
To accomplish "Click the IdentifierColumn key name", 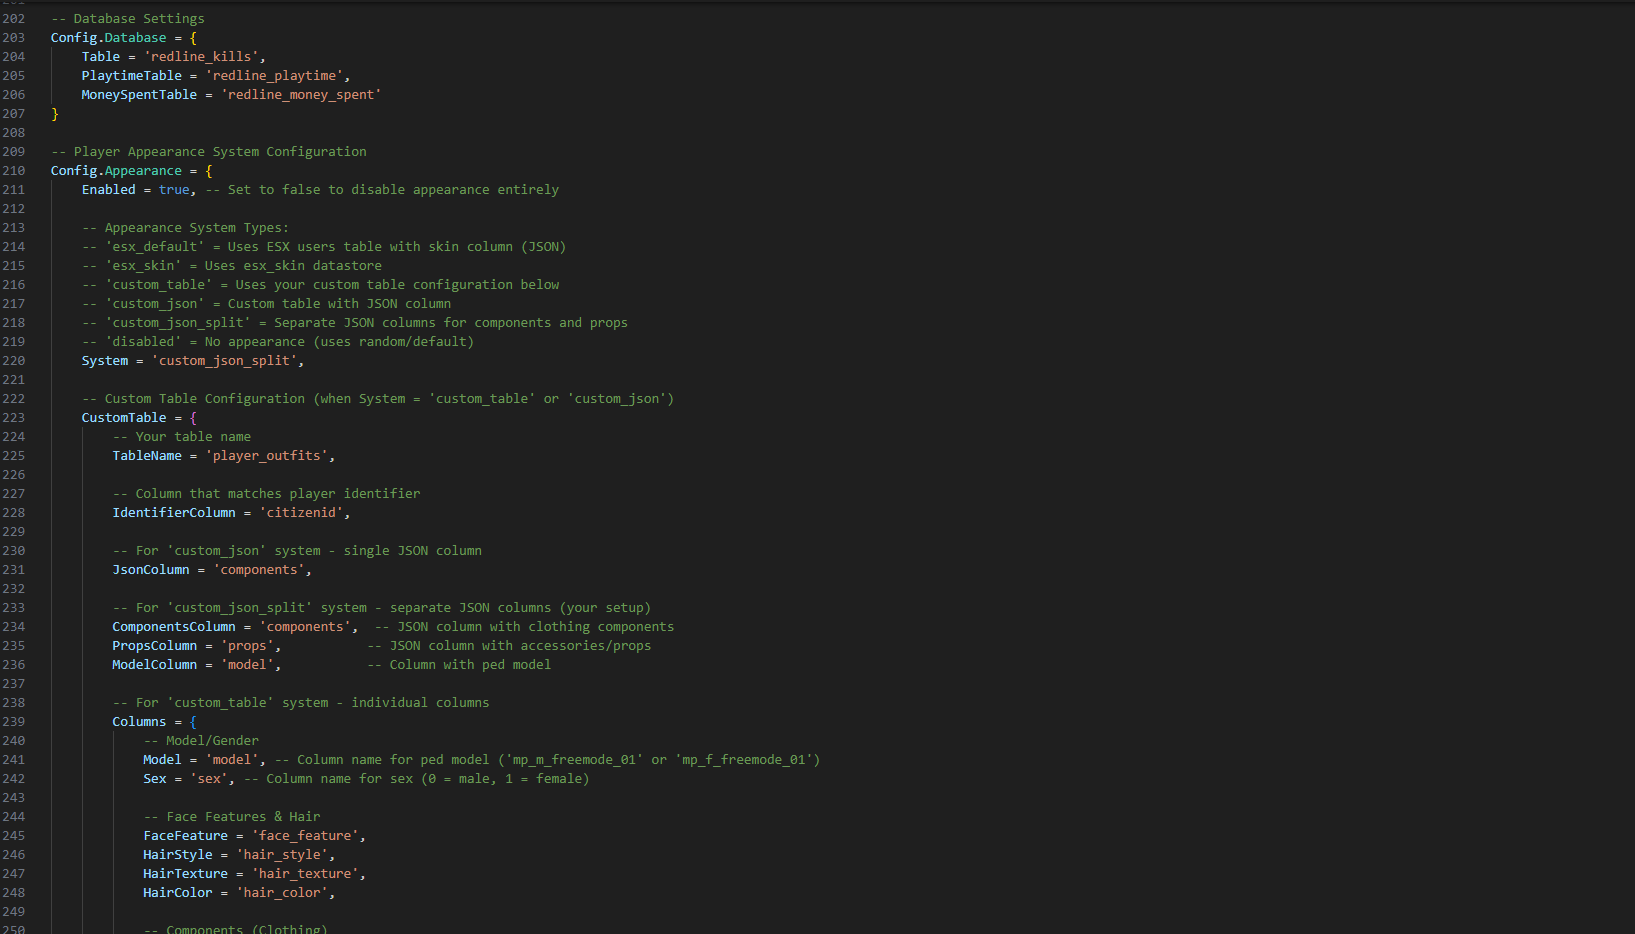I will click(x=174, y=513).
